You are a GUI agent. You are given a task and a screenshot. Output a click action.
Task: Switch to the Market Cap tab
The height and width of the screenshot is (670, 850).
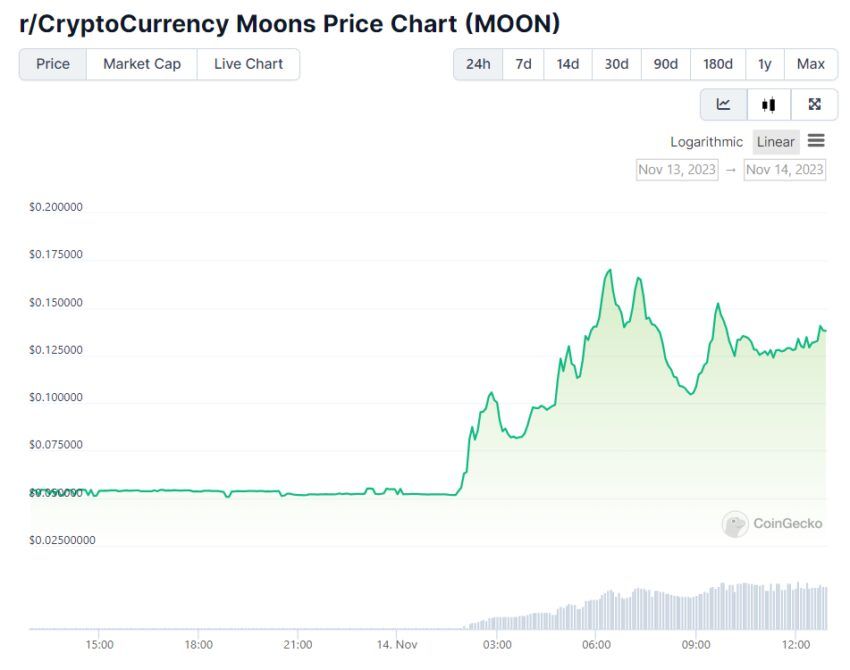click(x=141, y=64)
